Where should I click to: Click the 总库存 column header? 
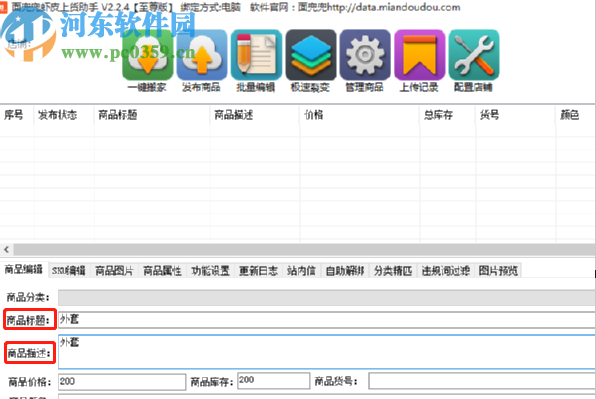click(448, 115)
